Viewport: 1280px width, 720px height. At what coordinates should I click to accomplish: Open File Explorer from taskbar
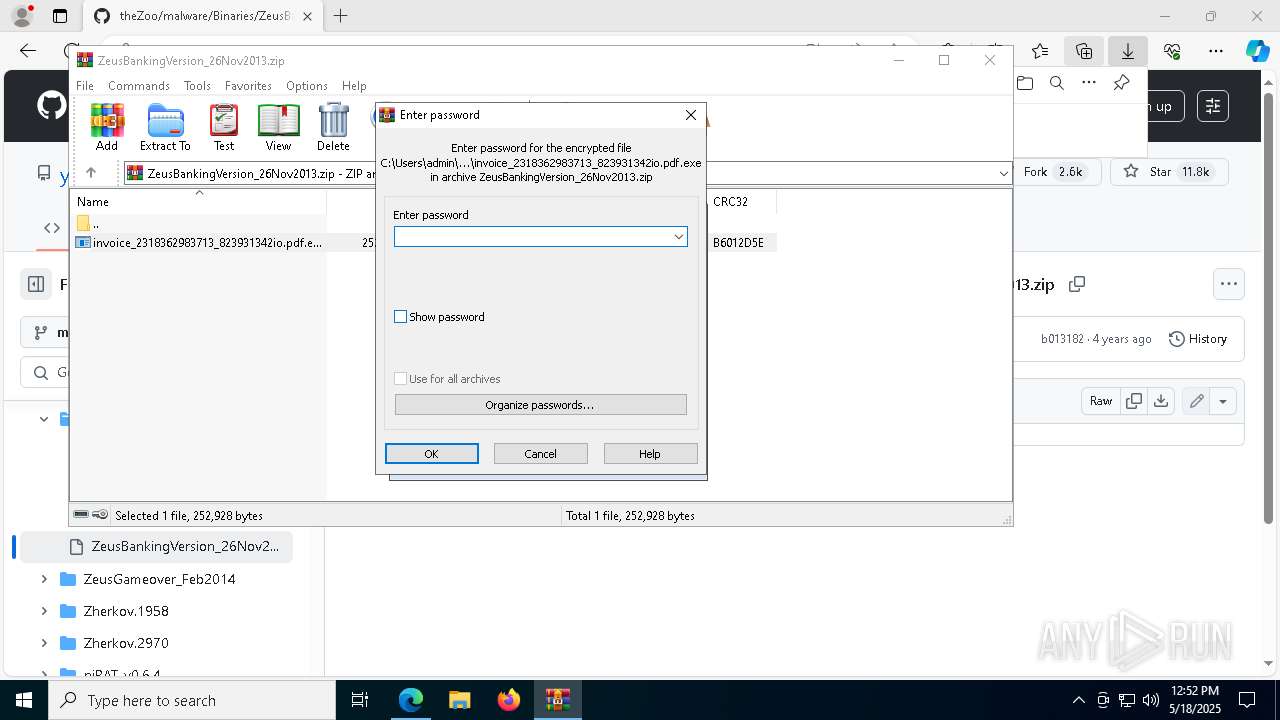pyautogui.click(x=460, y=700)
